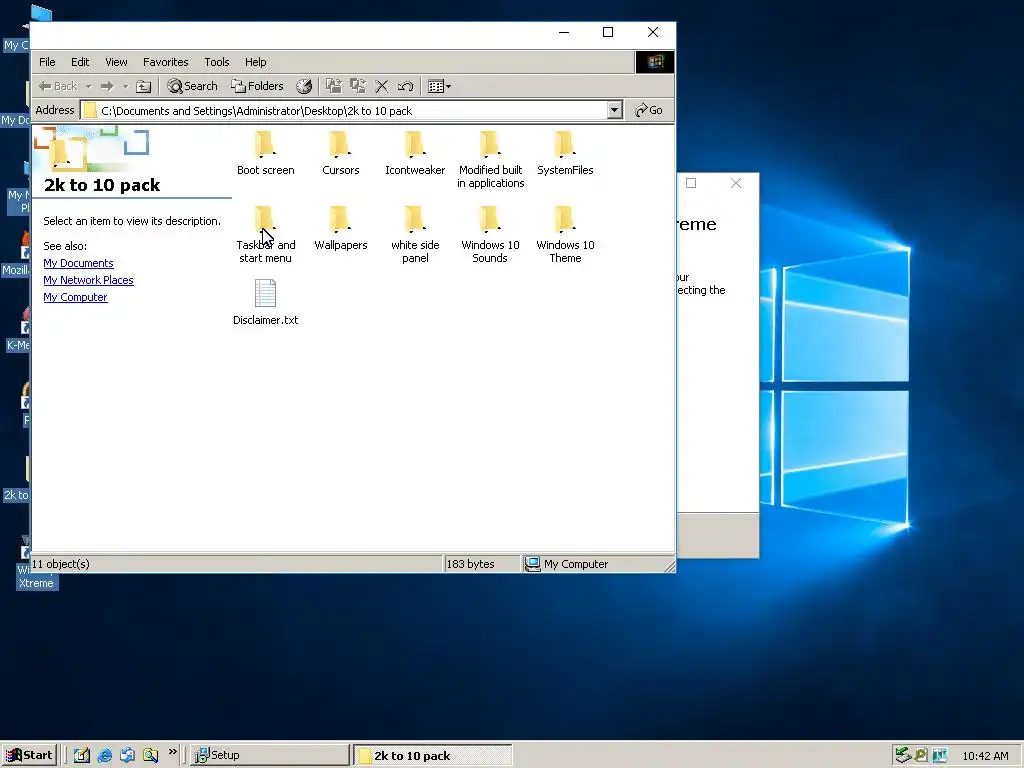The width and height of the screenshot is (1024, 768).
Task: Open the Tools menu
Action: pyautogui.click(x=217, y=62)
